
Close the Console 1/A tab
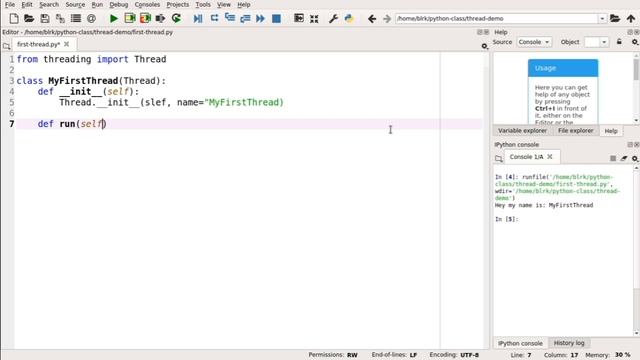[550, 157]
